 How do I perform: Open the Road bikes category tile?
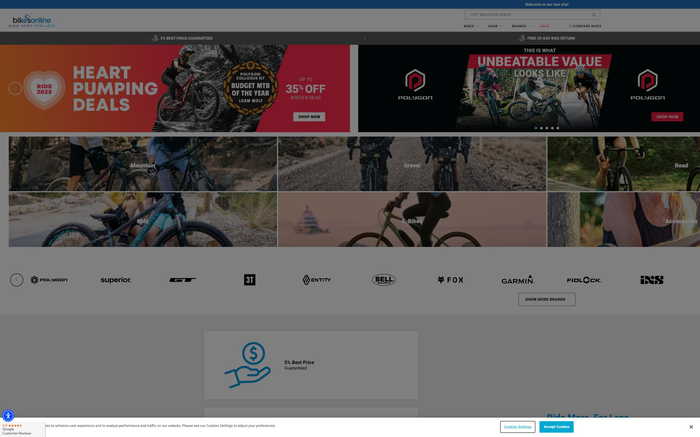[624, 164]
